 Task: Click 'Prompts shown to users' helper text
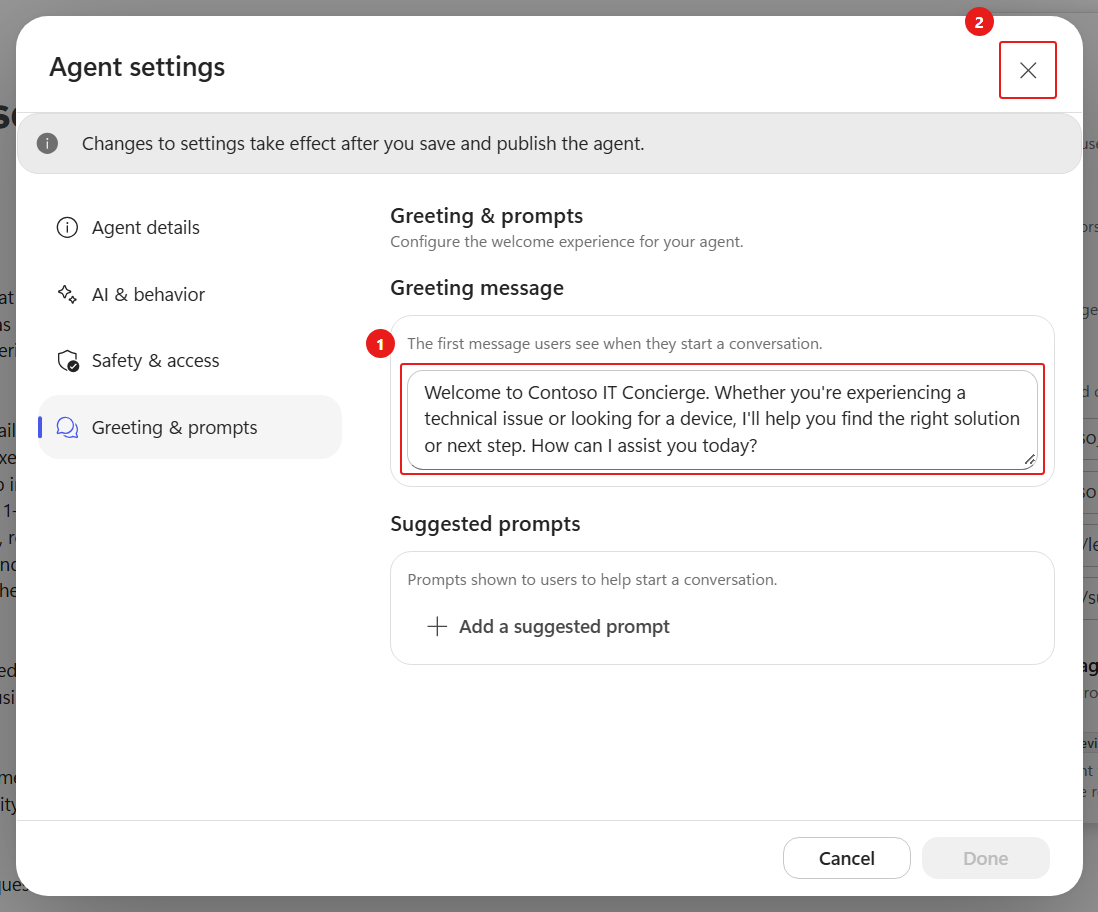592,580
